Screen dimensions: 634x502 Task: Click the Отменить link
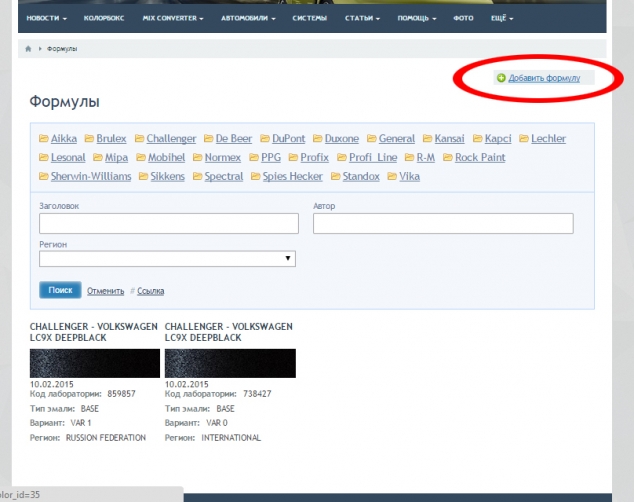(x=106, y=291)
